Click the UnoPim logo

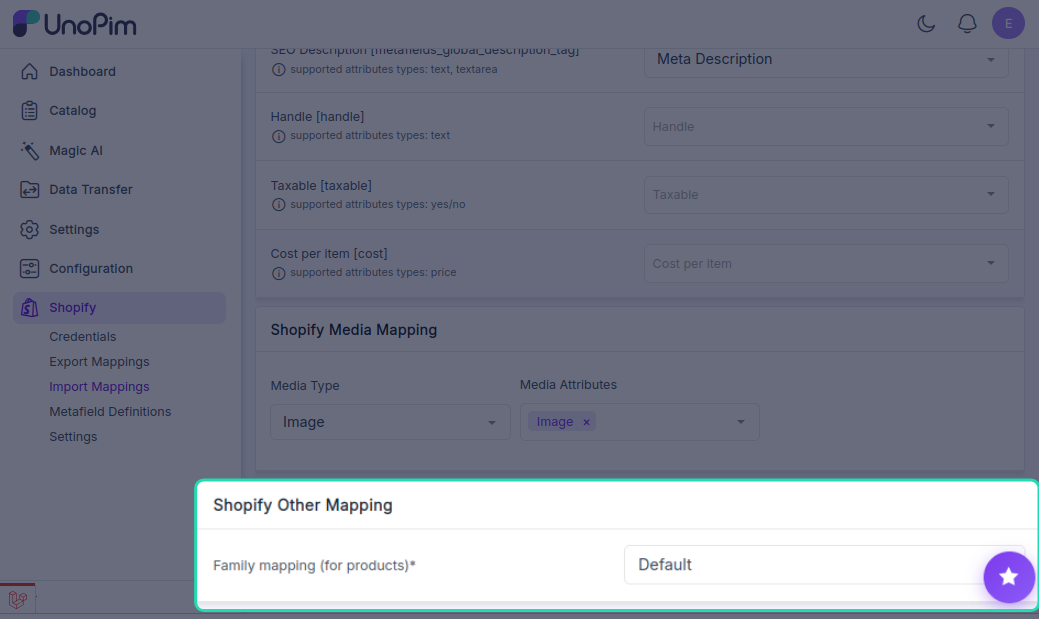click(74, 24)
